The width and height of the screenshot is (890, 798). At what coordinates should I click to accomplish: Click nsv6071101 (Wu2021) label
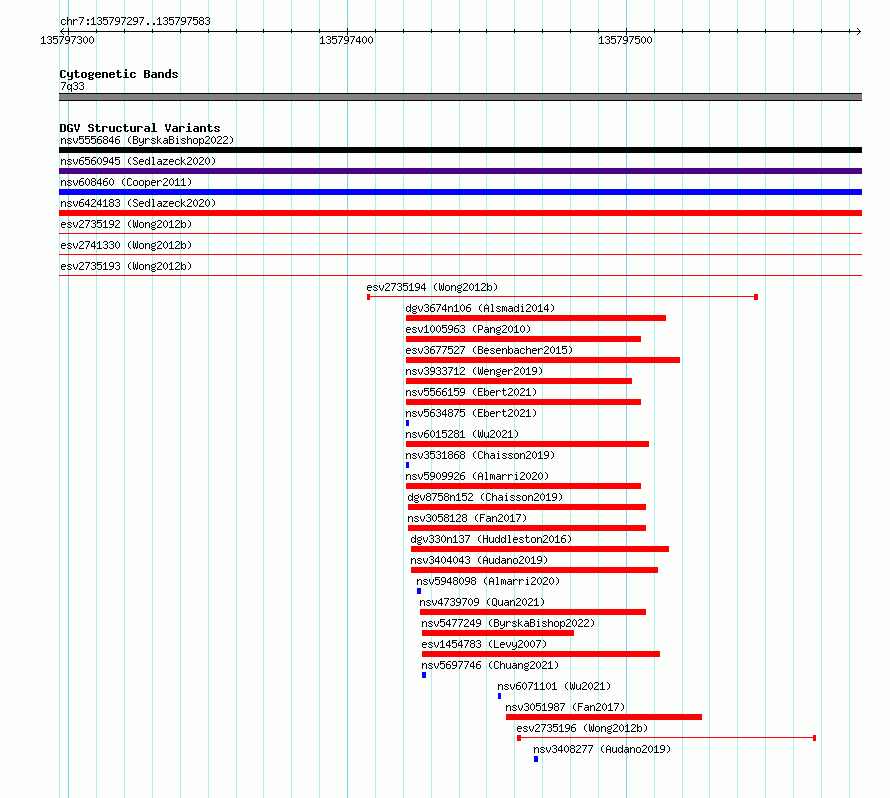pyautogui.click(x=554, y=686)
